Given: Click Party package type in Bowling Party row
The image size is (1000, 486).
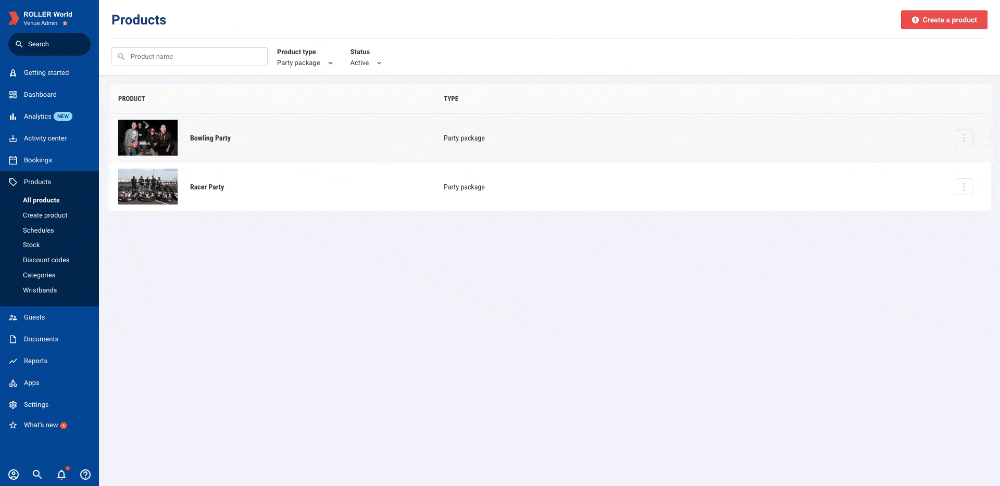Looking at the screenshot, I should click(464, 138).
